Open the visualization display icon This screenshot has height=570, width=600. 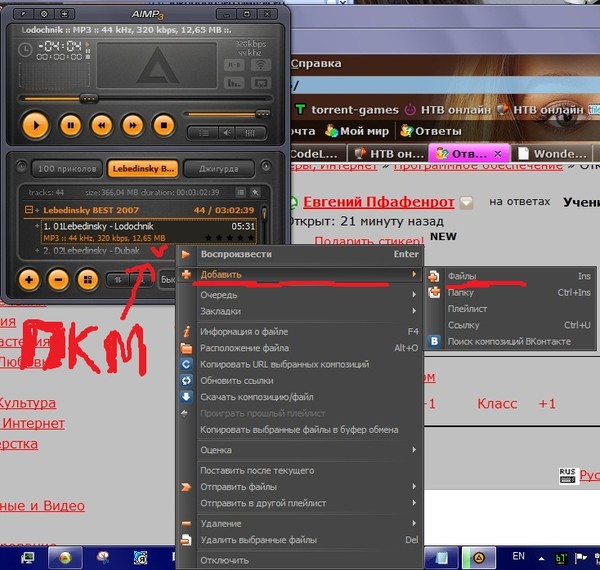click(261, 82)
